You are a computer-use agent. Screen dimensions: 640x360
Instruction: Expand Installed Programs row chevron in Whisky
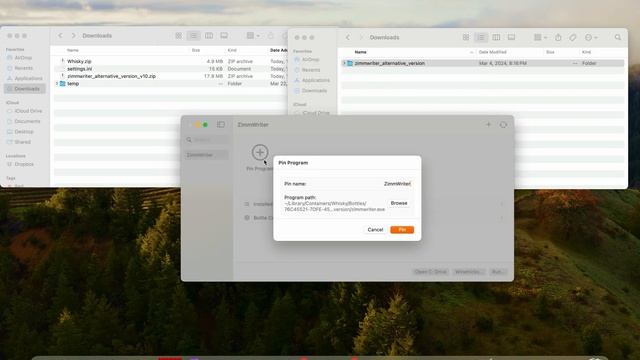tap(502, 204)
